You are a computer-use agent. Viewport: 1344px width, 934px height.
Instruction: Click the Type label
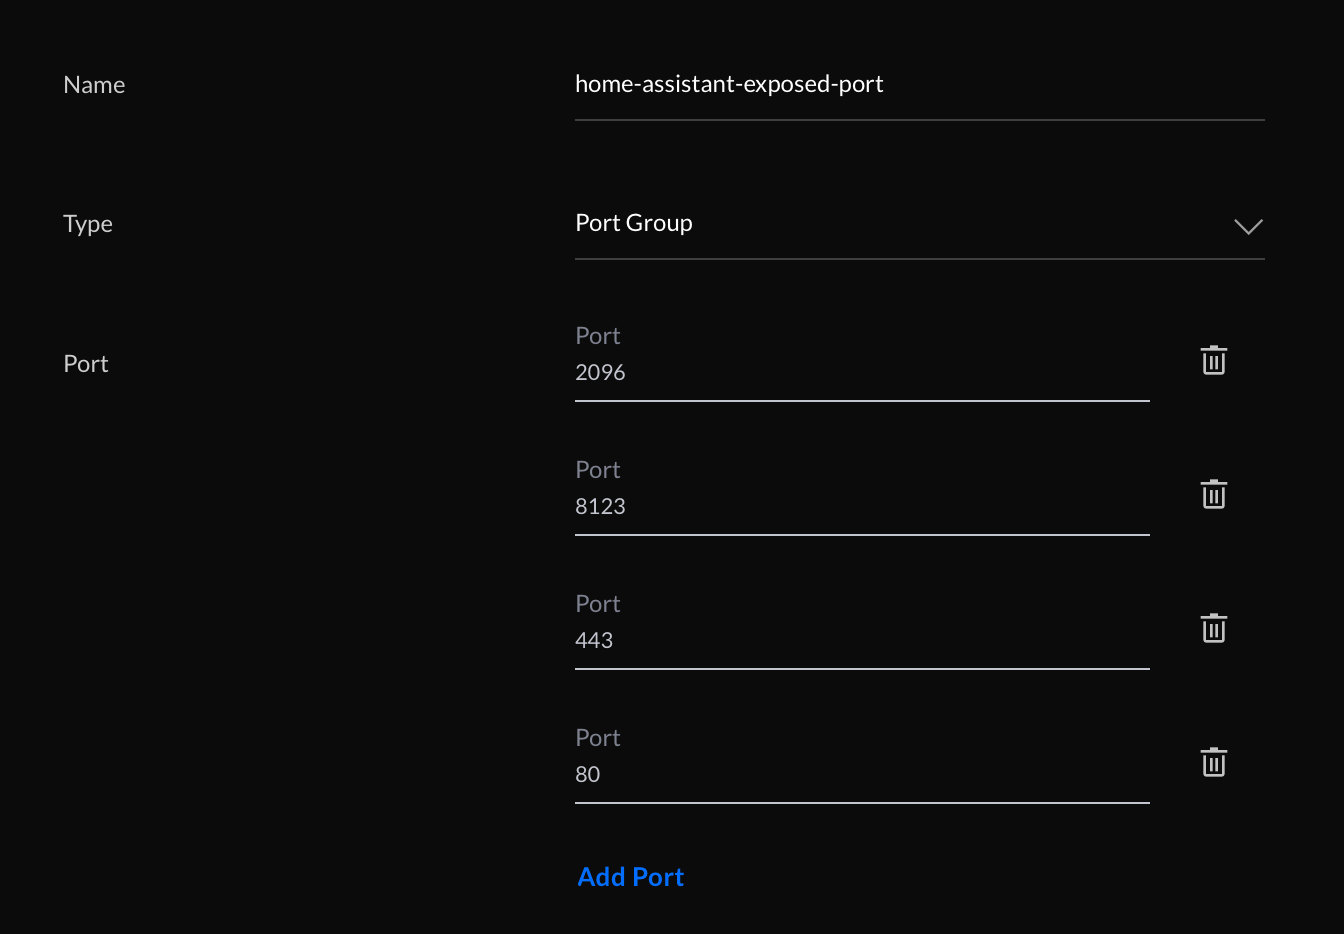(88, 224)
